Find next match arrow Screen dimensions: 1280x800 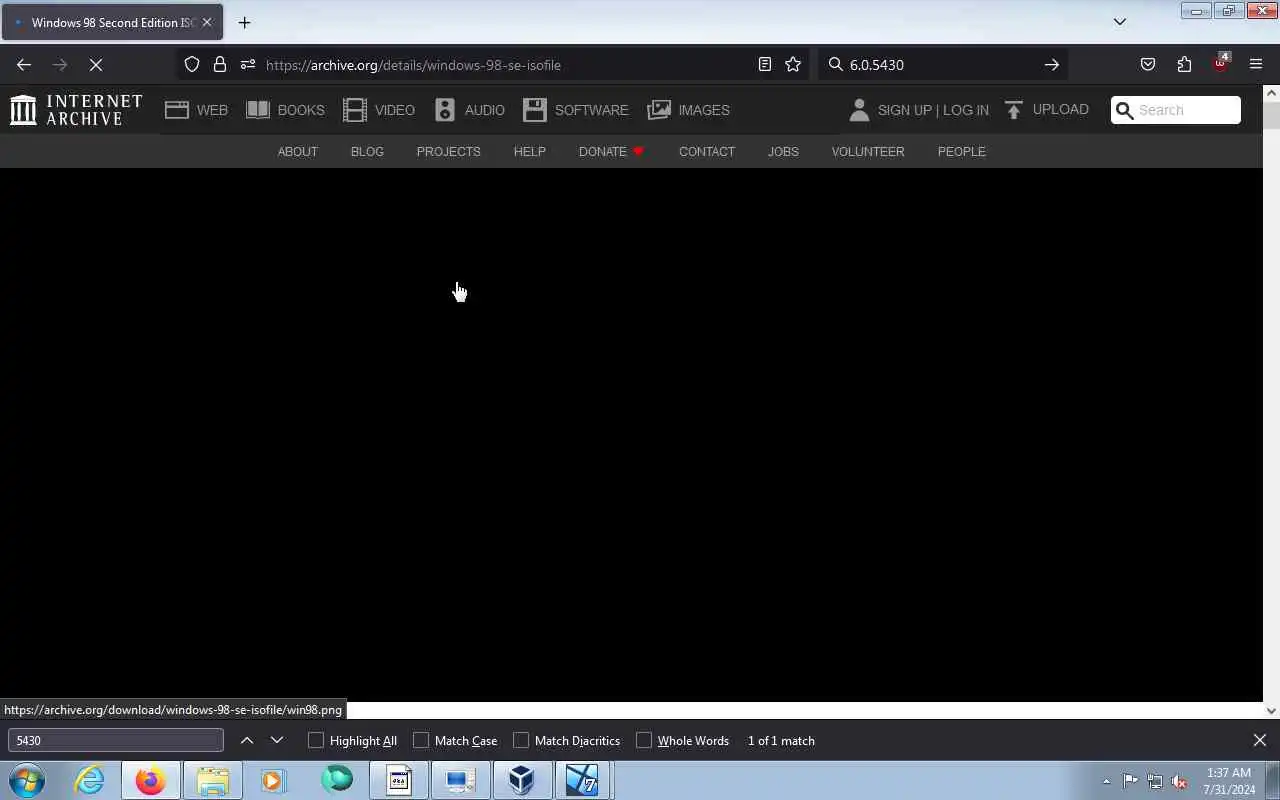pos(277,740)
